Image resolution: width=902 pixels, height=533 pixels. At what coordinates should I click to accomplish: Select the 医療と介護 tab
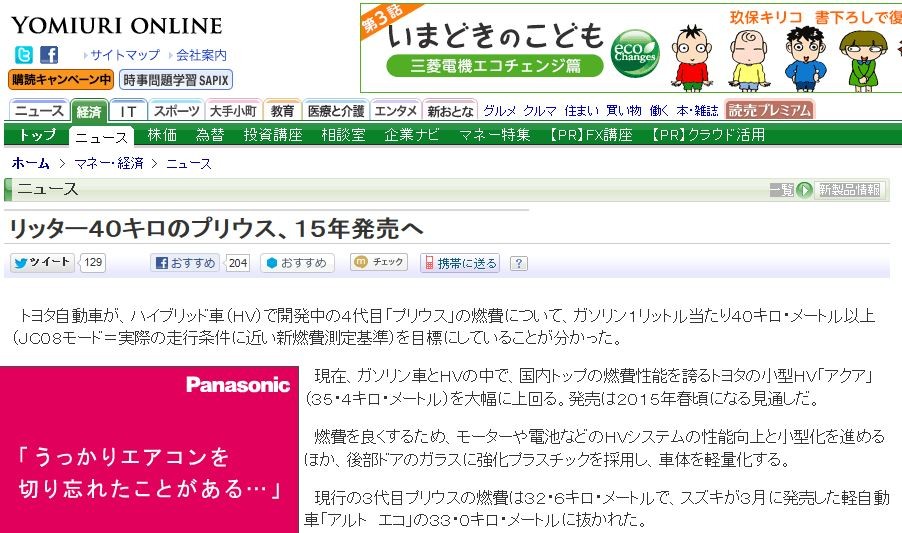[x=336, y=110]
